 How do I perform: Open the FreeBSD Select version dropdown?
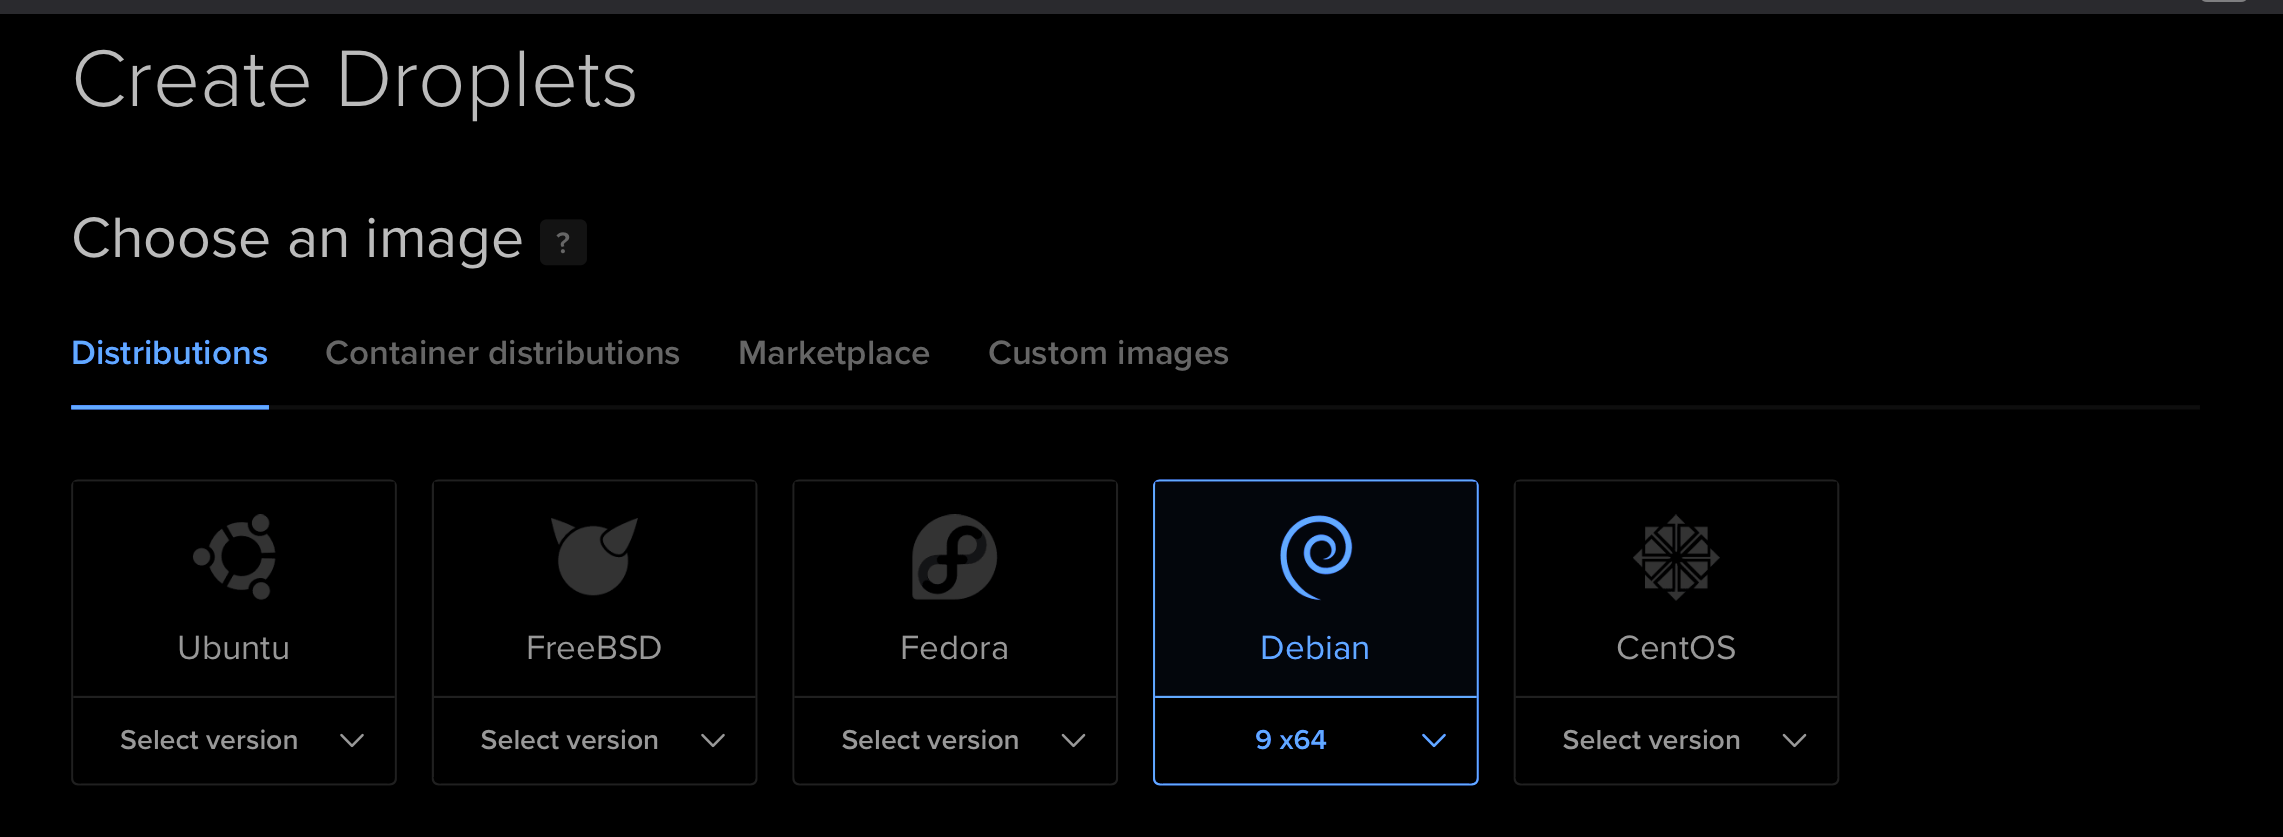click(594, 741)
